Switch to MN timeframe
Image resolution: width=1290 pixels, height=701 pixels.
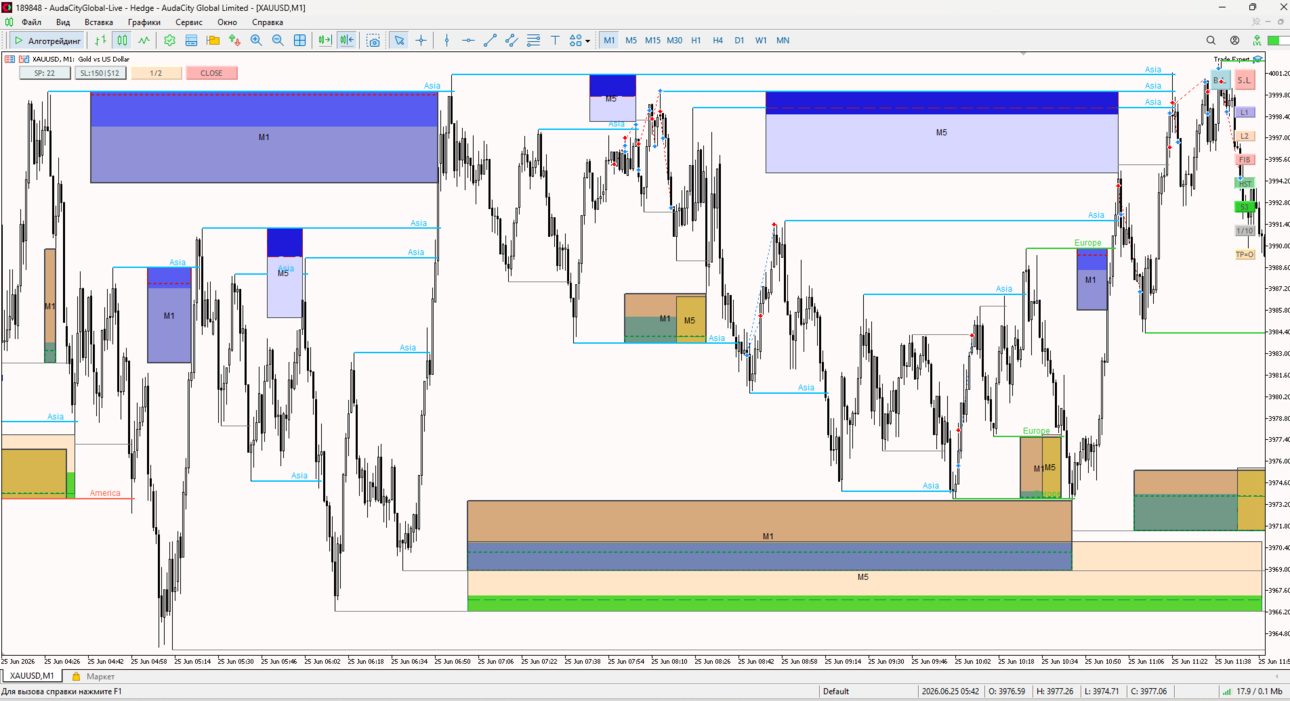[x=783, y=40]
